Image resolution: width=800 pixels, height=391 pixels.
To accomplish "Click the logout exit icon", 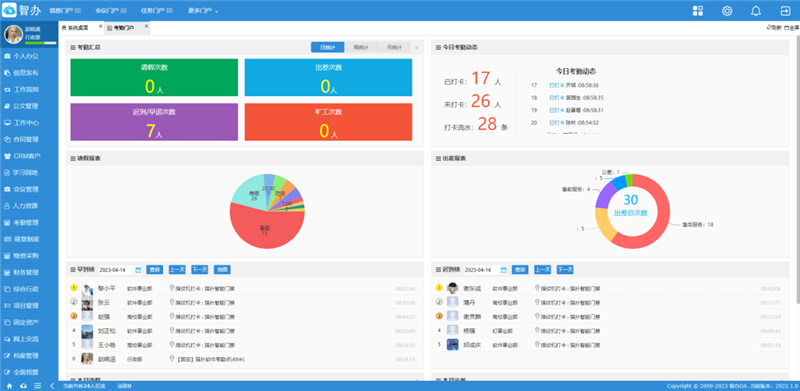I will pyautogui.click(x=785, y=11).
